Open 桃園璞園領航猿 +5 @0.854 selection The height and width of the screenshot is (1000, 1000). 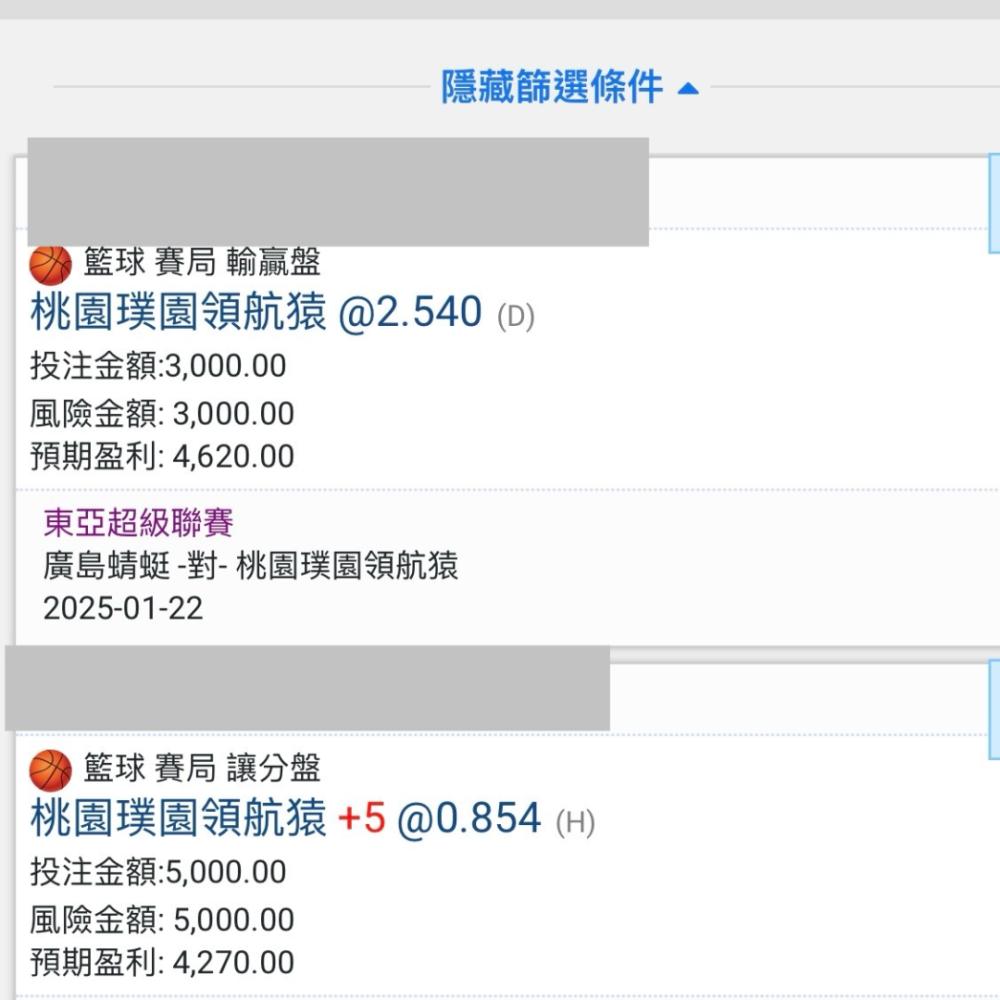pyautogui.click(x=286, y=818)
